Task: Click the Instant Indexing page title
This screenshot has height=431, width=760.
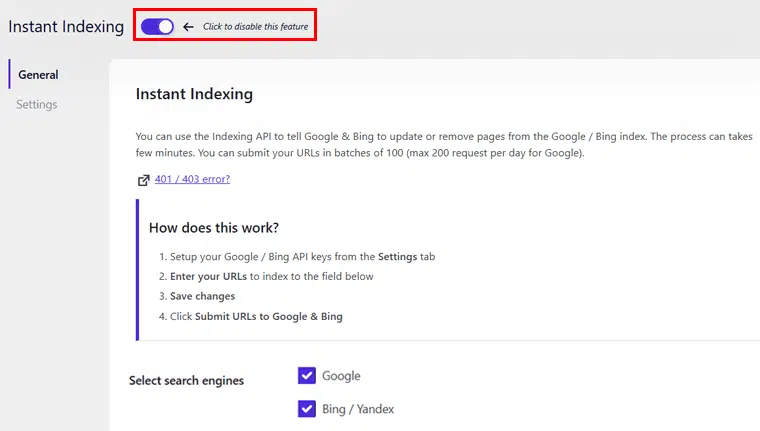Action: click(x=66, y=27)
